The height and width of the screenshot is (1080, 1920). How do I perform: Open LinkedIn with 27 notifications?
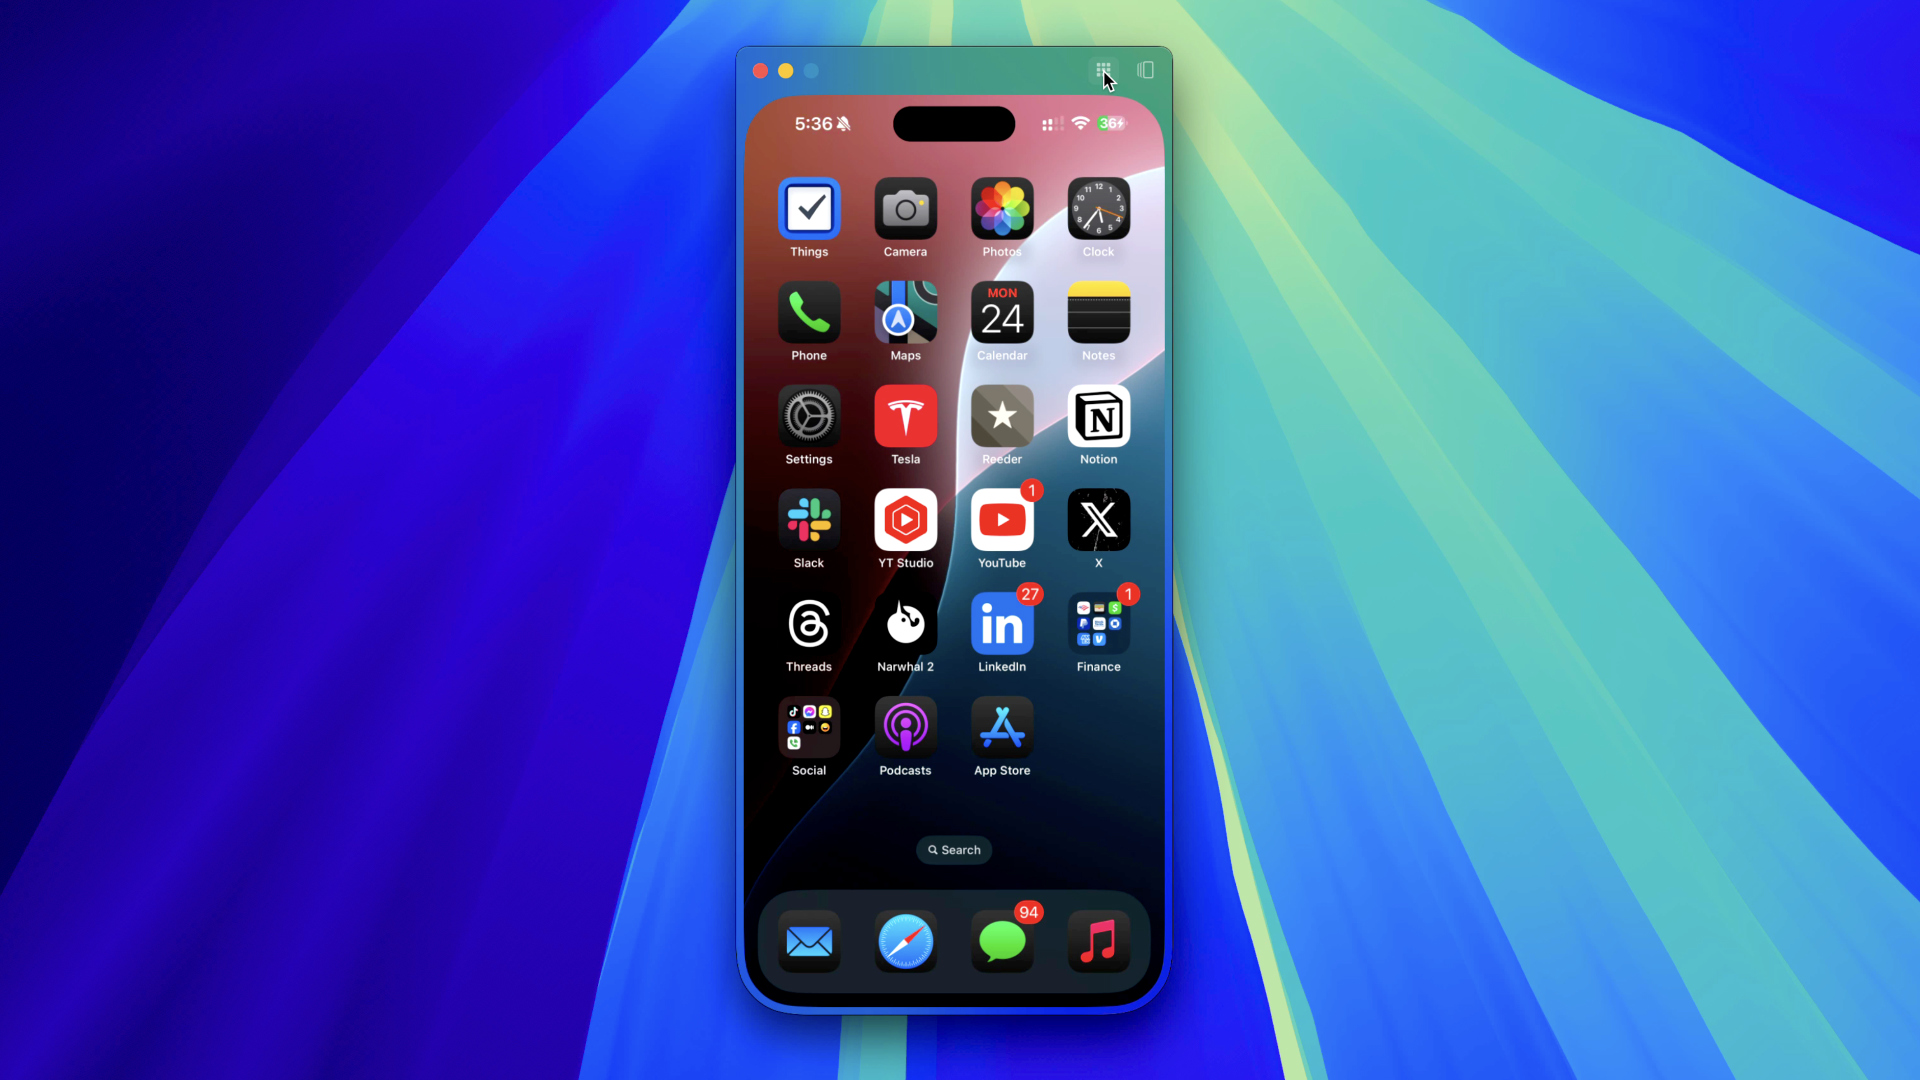pyautogui.click(x=1001, y=624)
